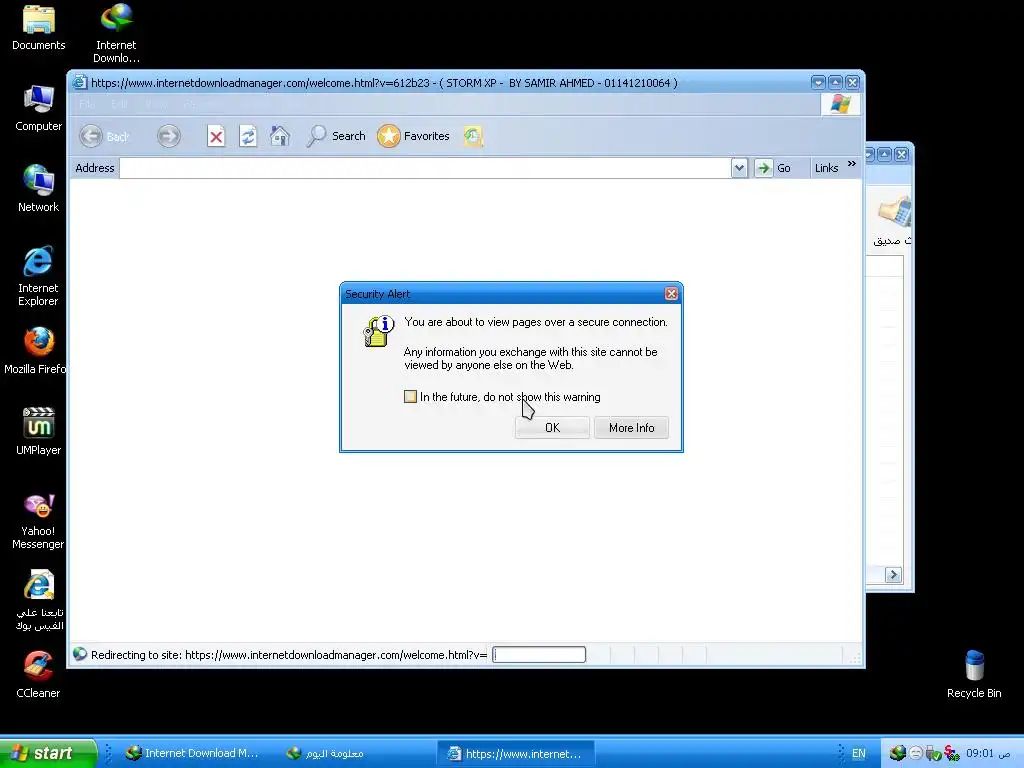This screenshot has height=768, width=1024.
Task: Click the status bar progress field
Action: (539, 654)
